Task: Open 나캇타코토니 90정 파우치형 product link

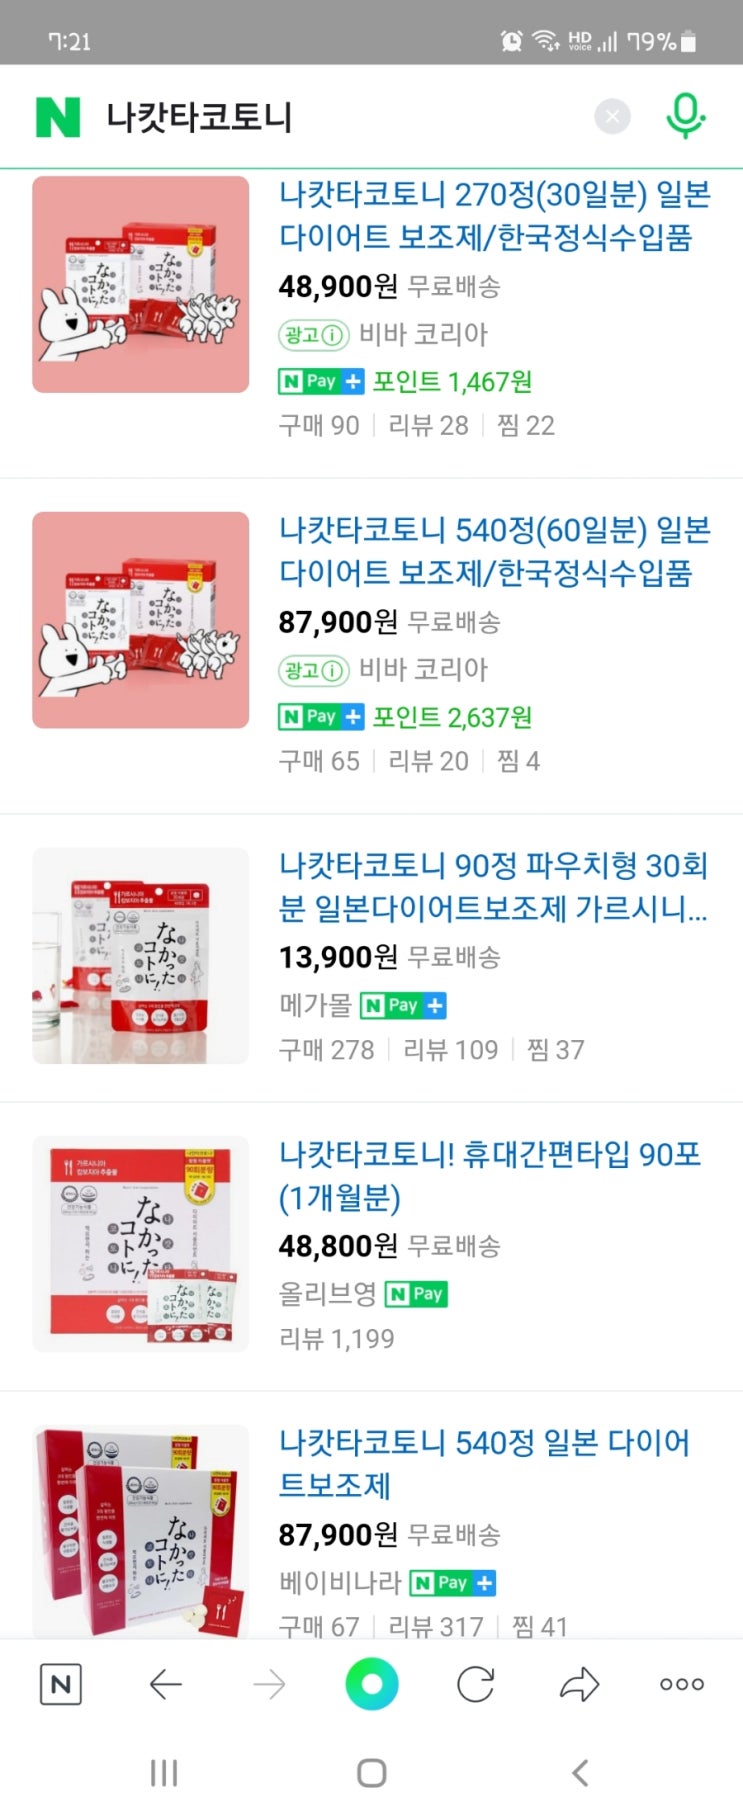Action: click(494, 887)
